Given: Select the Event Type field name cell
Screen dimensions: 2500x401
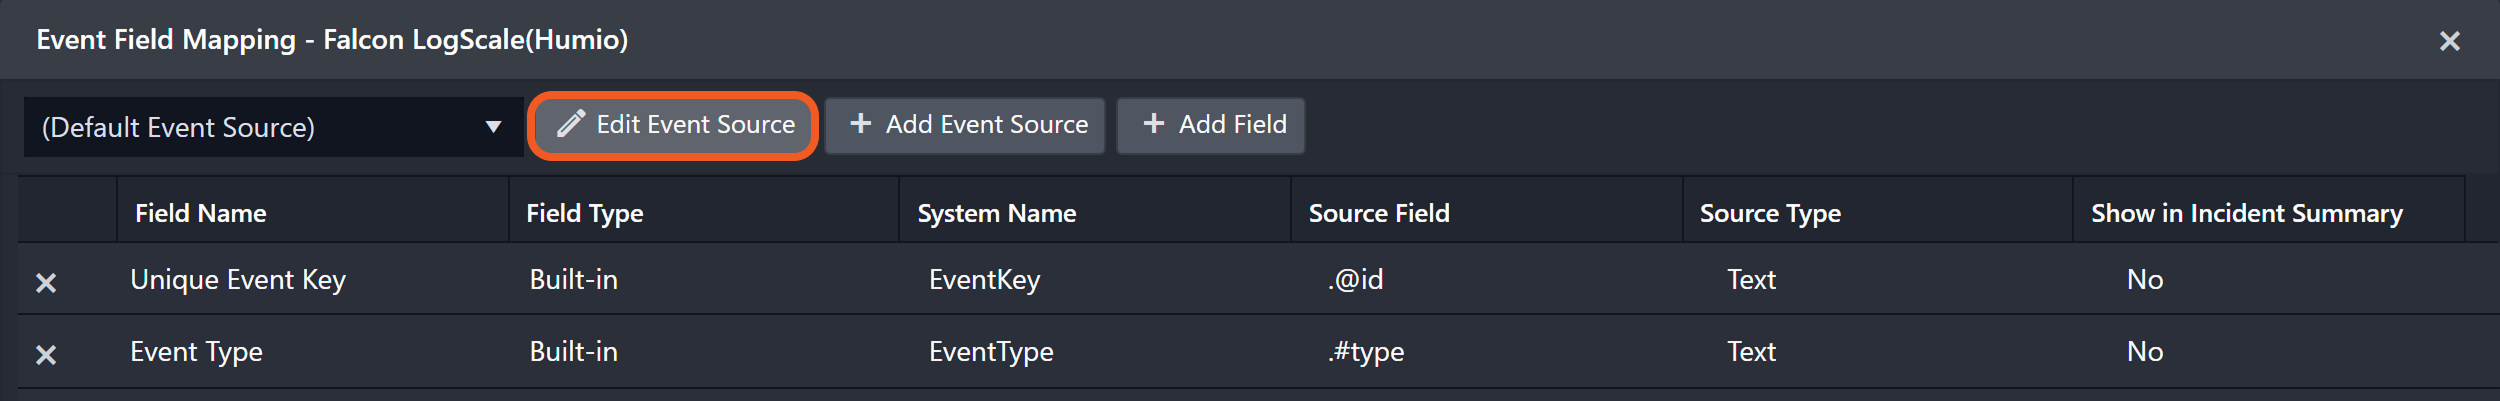Looking at the screenshot, I should (197, 352).
